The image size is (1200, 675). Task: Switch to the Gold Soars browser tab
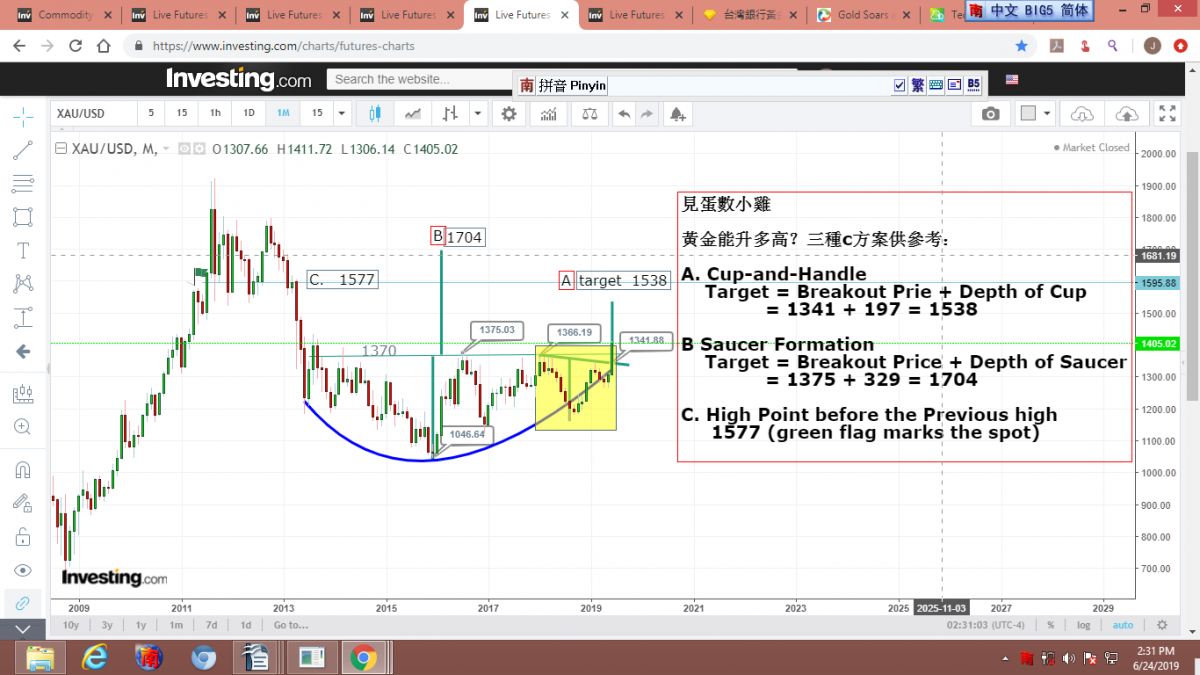[x=863, y=15]
